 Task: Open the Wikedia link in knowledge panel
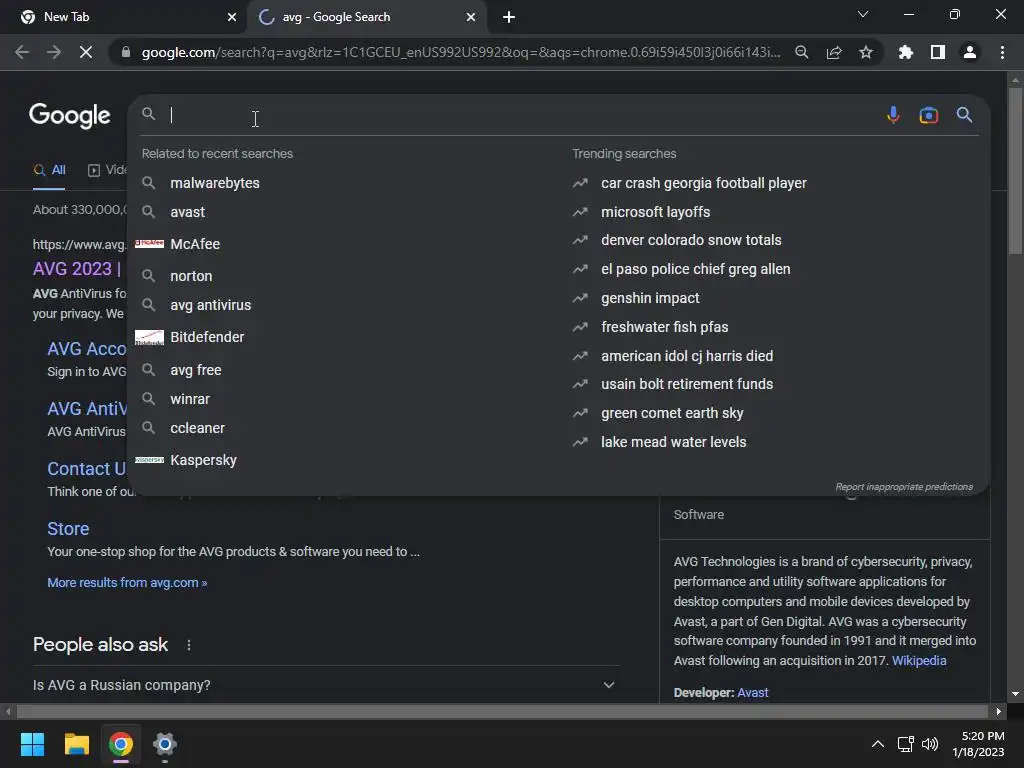[x=919, y=660]
